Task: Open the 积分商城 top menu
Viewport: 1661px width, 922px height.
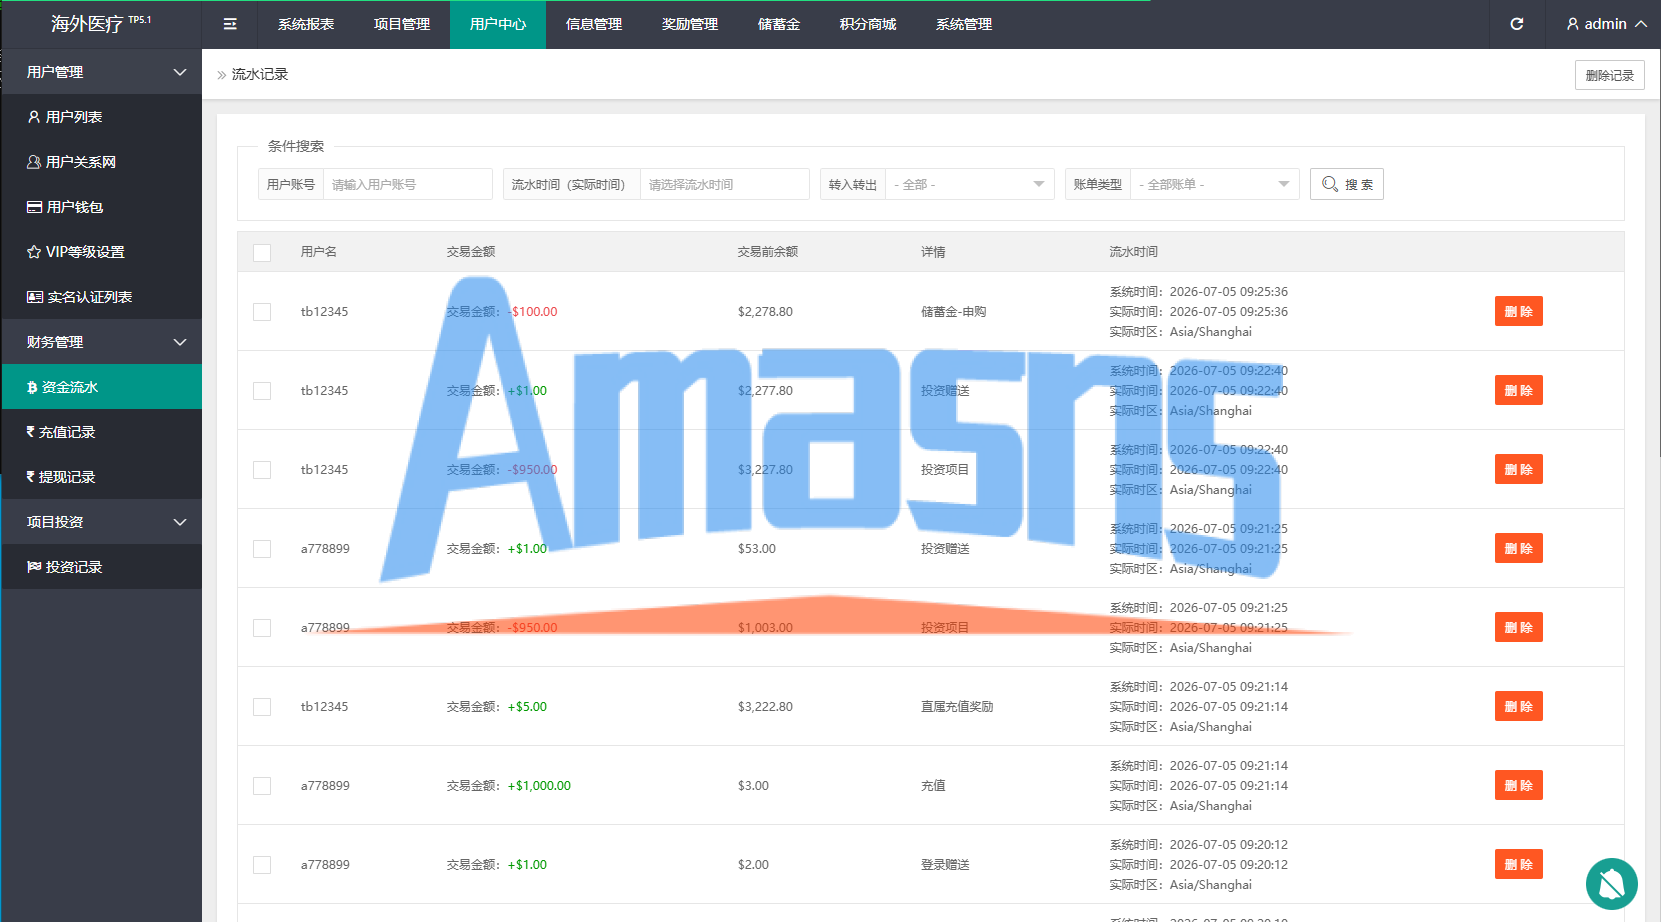Action: [x=868, y=24]
